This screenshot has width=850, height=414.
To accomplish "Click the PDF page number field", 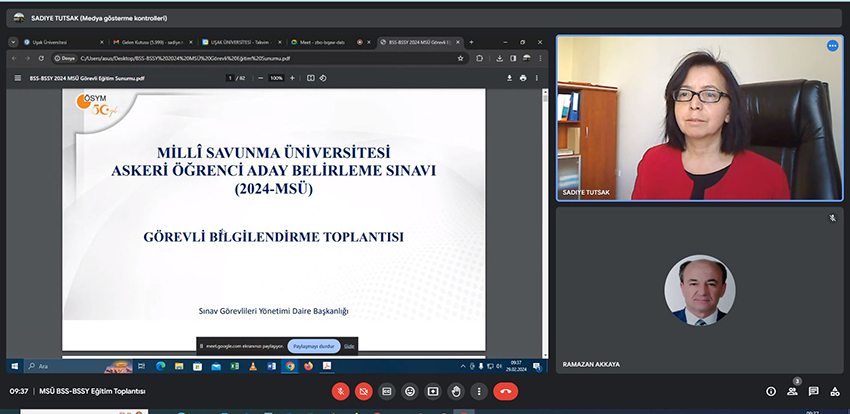I will 229,77.
